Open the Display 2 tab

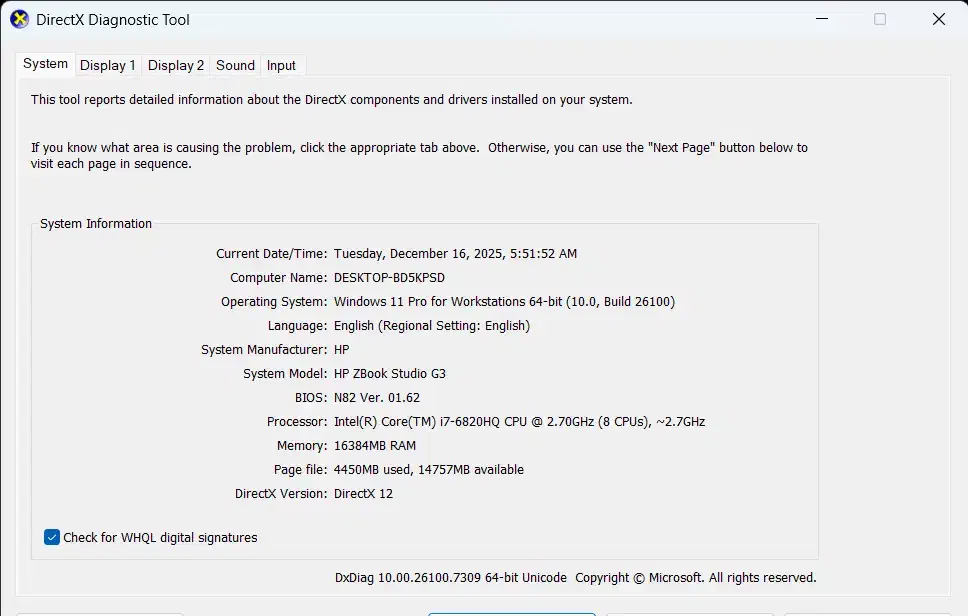point(175,65)
